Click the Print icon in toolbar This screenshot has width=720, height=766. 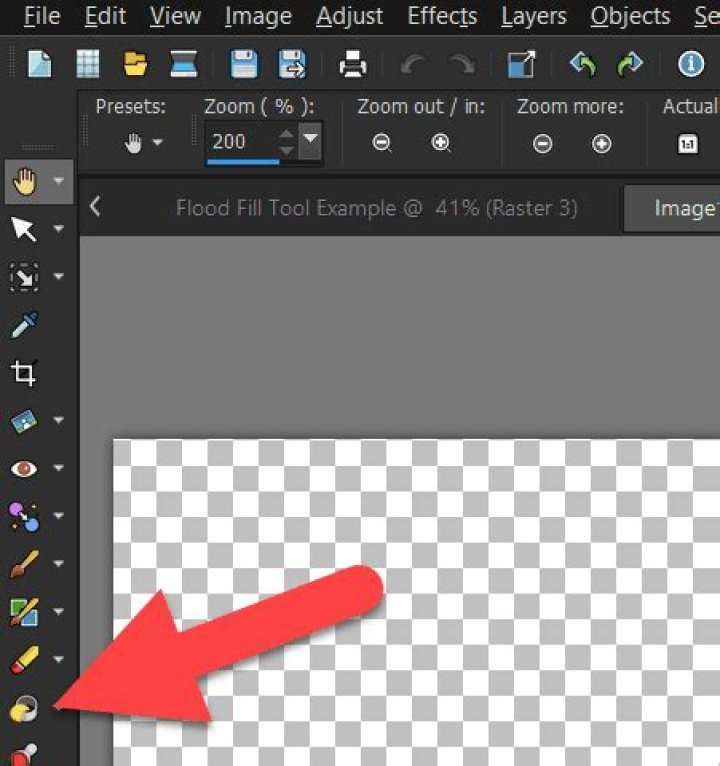pos(352,65)
